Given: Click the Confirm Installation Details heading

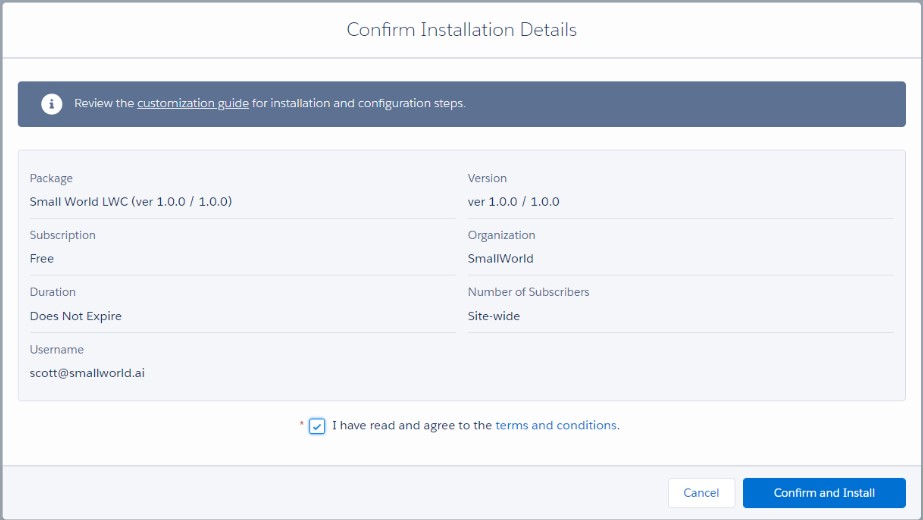Looking at the screenshot, I should point(461,30).
